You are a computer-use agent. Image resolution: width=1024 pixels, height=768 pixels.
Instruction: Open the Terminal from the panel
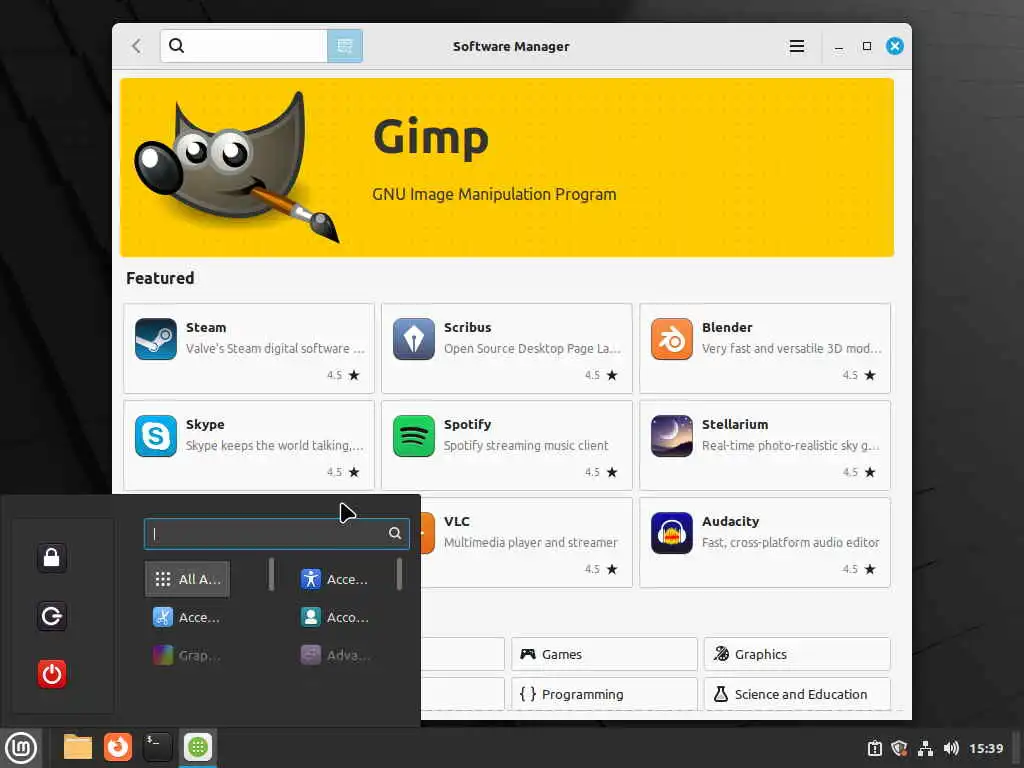point(157,746)
